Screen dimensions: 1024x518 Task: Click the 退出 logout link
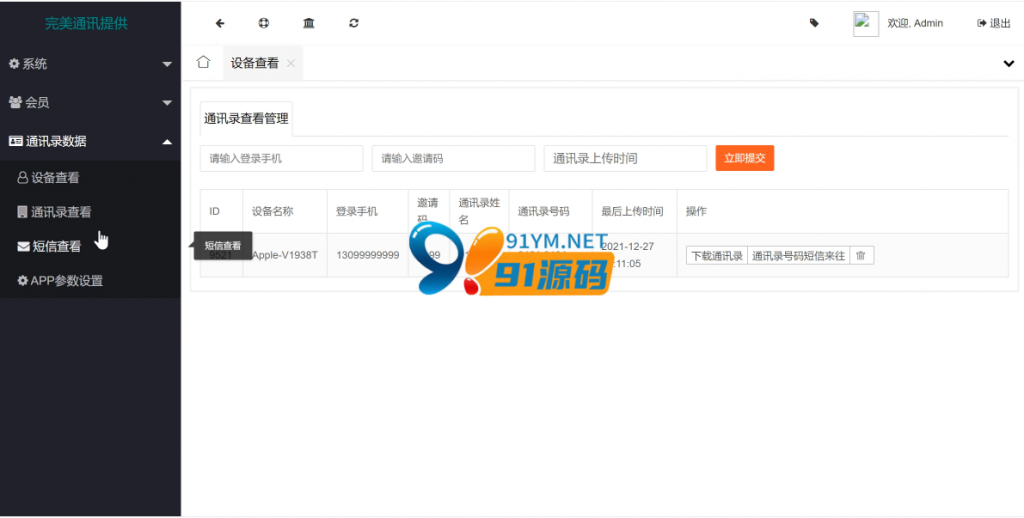(x=993, y=23)
